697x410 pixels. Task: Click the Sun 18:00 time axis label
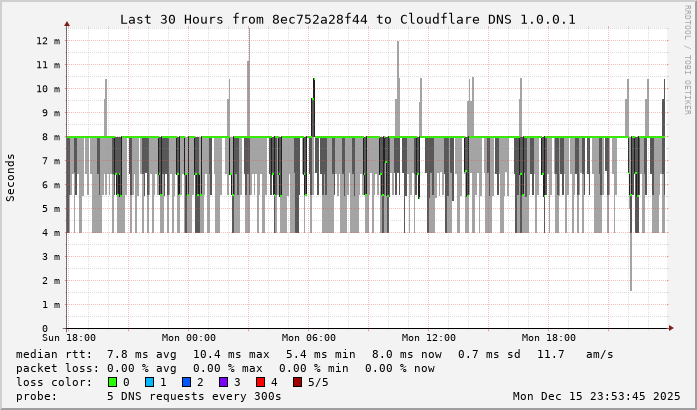(x=68, y=338)
